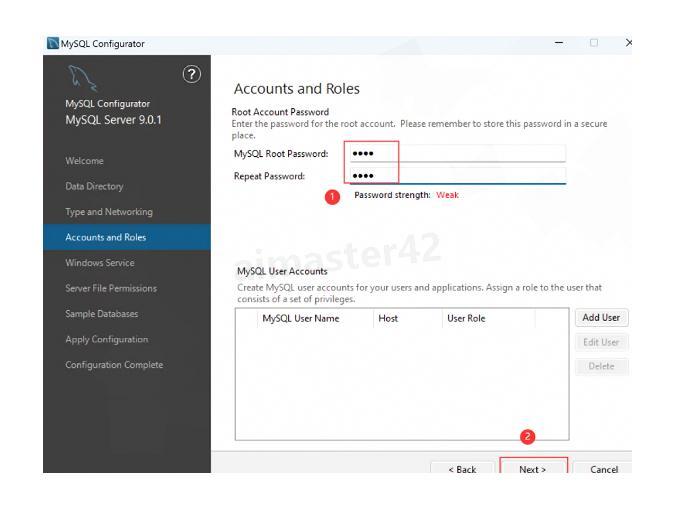
Task: Cancel the configuration wizard
Action: pos(604,469)
